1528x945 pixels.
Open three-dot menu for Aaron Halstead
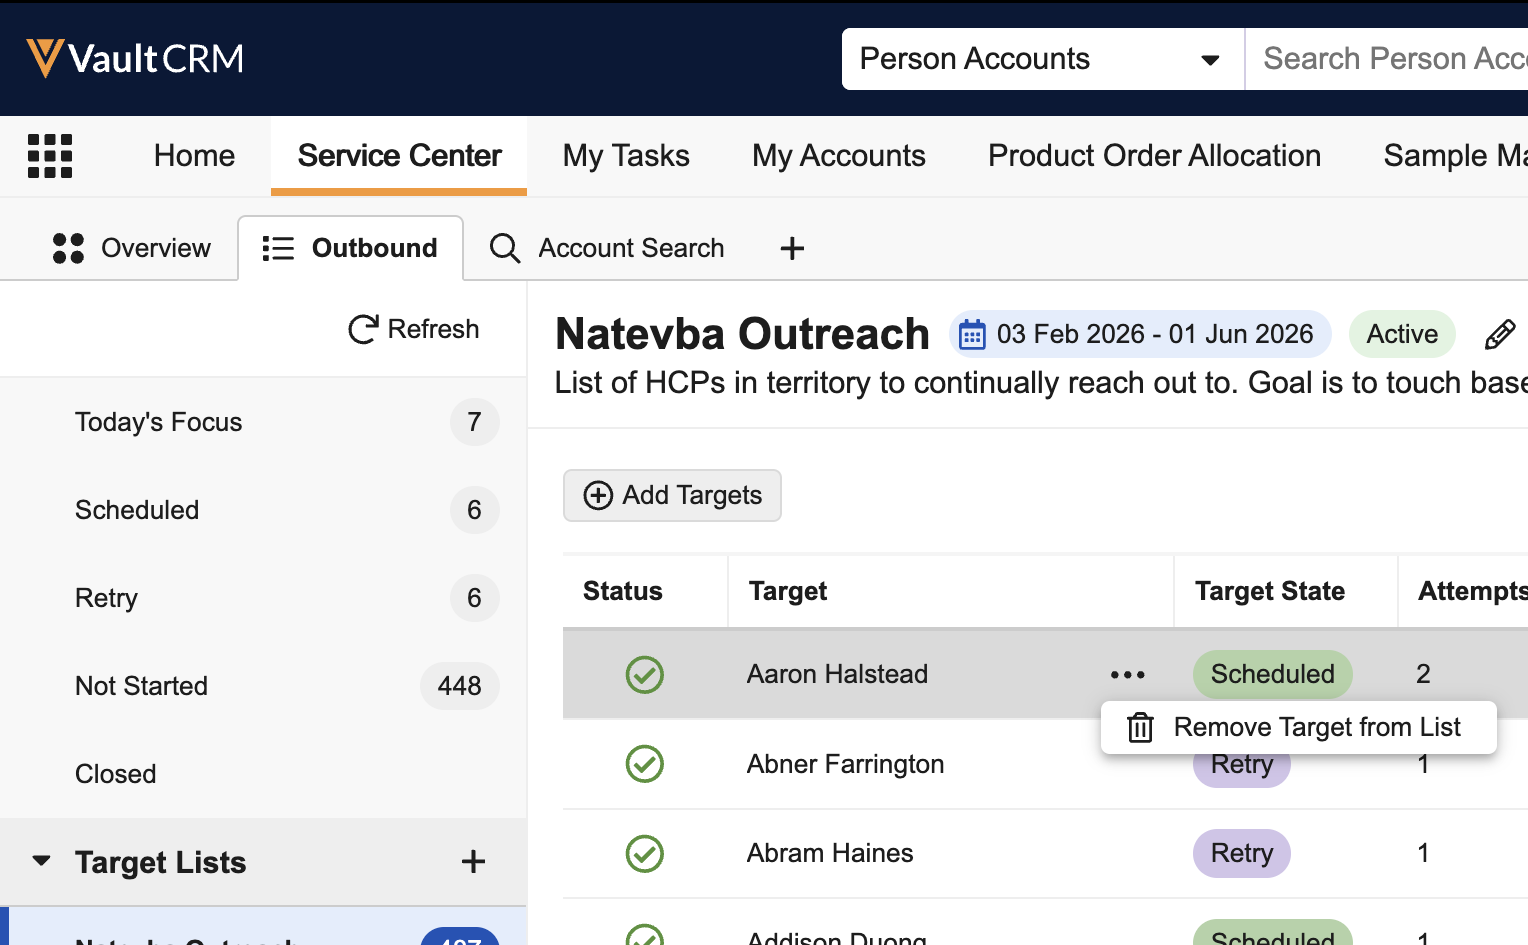click(1127, 675)
